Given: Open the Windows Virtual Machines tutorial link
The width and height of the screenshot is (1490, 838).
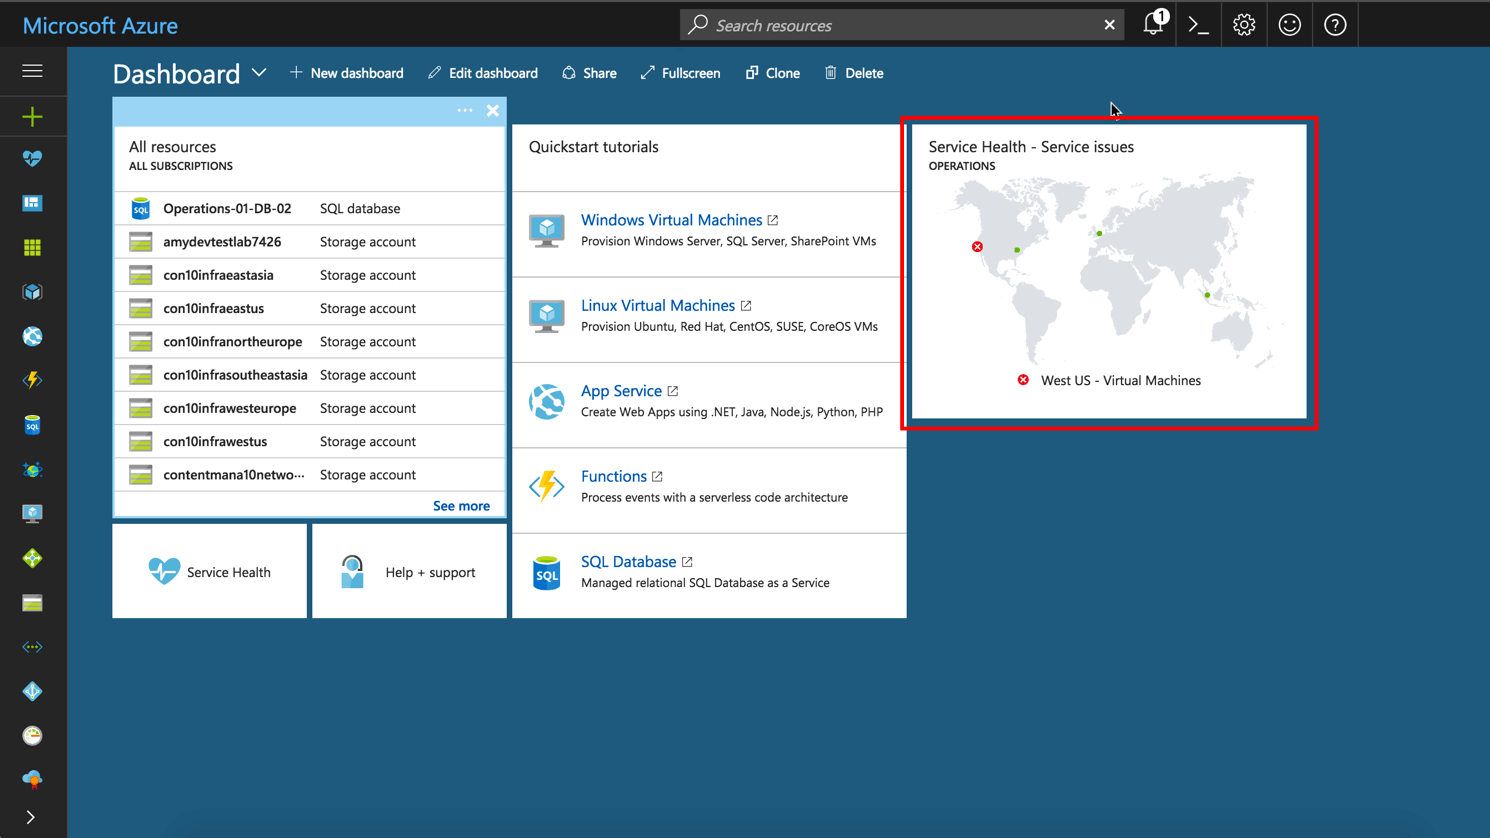Looking at the screenshot, I should tap(671, 220).
